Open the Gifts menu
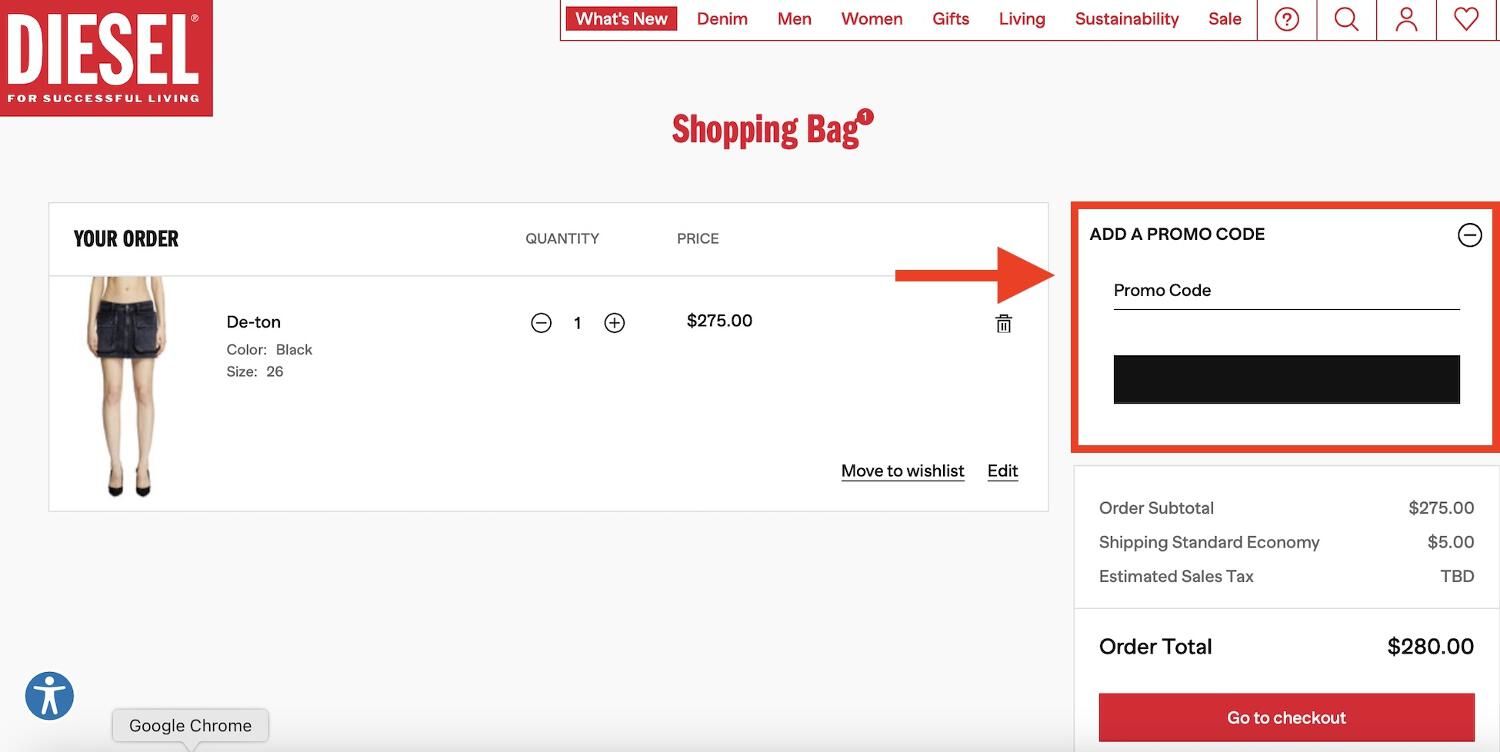Viewport: 1500px width, 752px height. point(951,19)
